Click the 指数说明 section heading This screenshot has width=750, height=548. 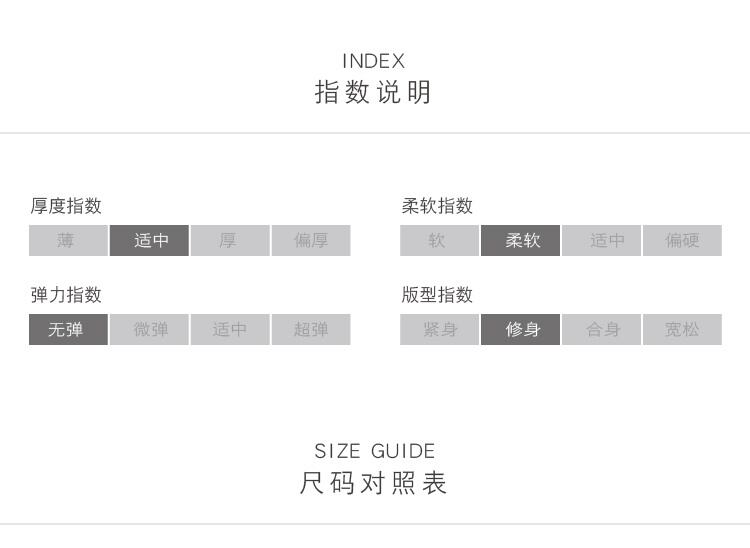click(374, 92)
